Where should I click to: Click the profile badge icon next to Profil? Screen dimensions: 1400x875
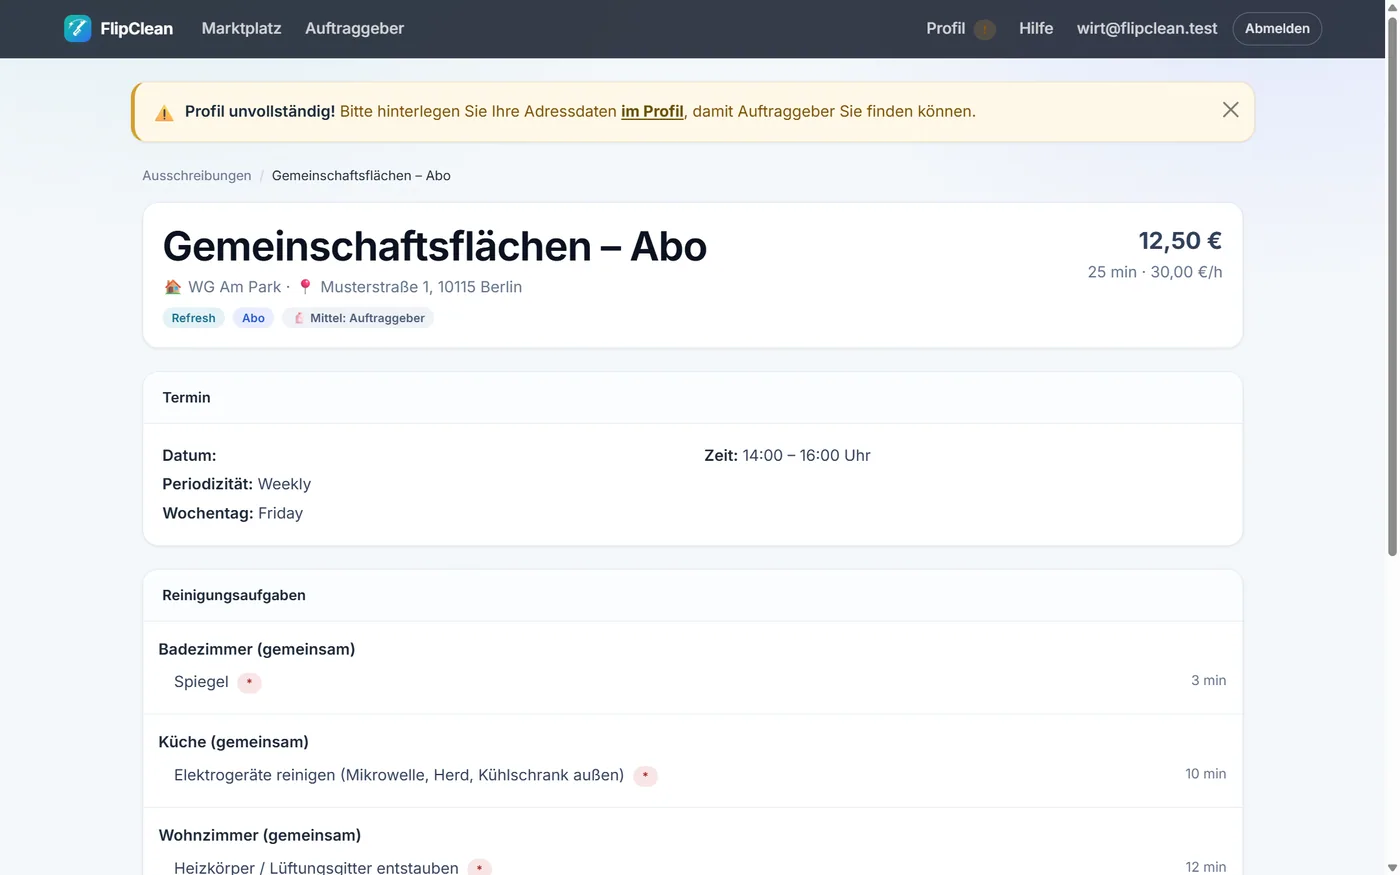click(x=985, y=29)
